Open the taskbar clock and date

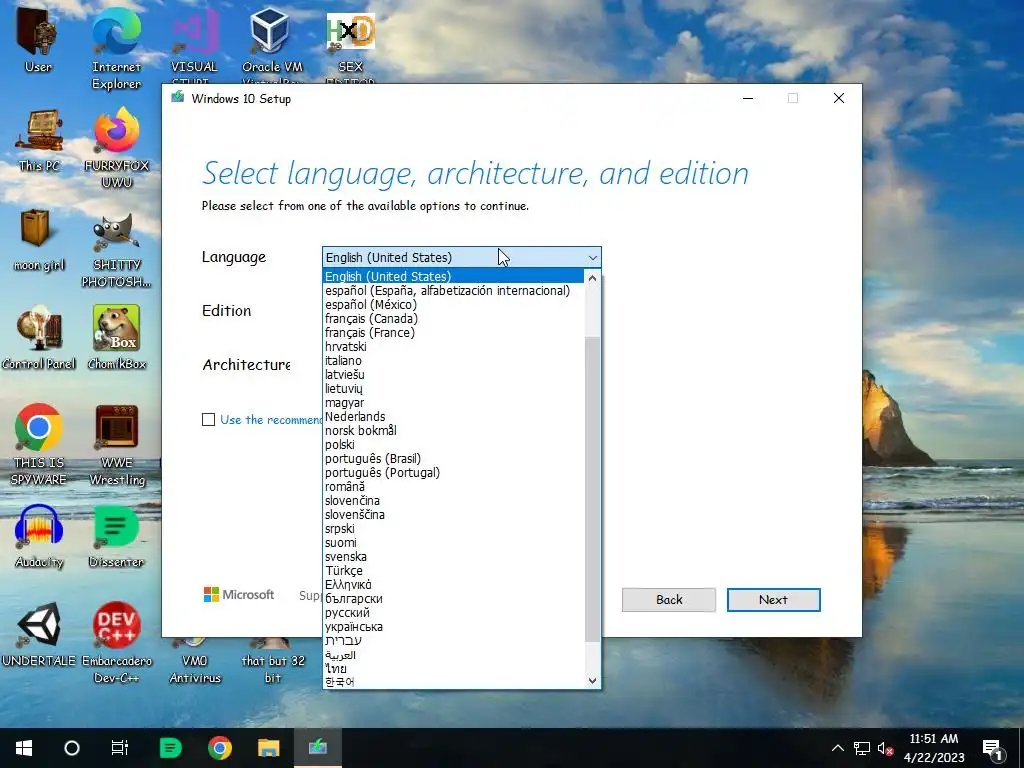(934, 748)
